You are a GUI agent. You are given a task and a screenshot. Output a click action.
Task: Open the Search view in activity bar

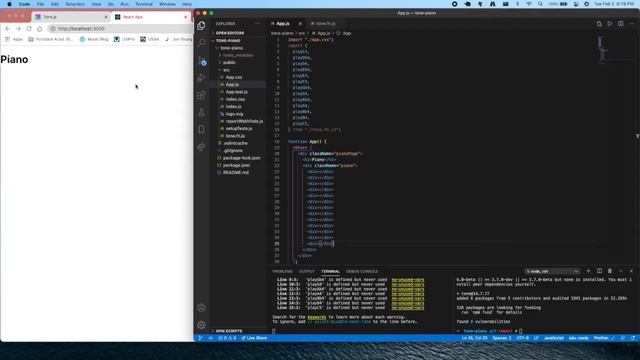(x=201, y=42)
